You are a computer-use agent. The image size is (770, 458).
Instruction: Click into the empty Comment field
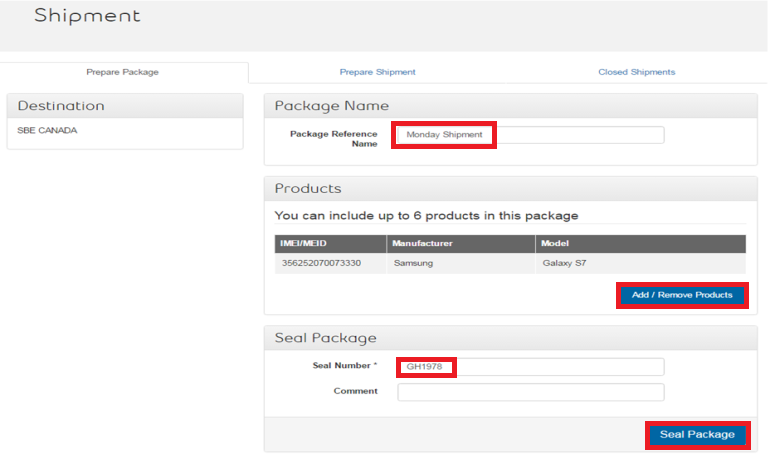click(530, 392)
